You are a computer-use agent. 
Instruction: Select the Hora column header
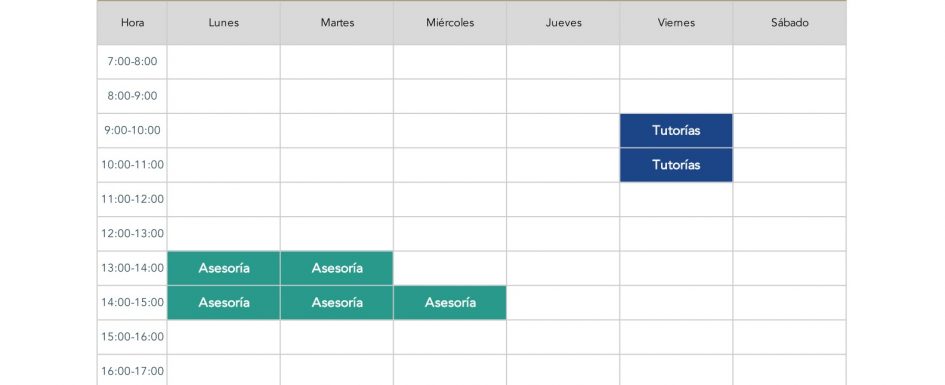[132, 23]
